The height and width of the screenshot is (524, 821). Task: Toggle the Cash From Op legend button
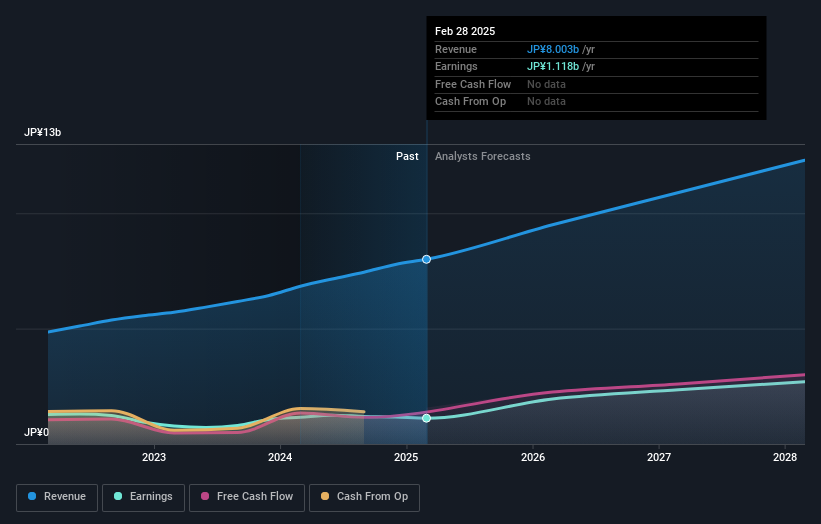(x=364, y=497)
